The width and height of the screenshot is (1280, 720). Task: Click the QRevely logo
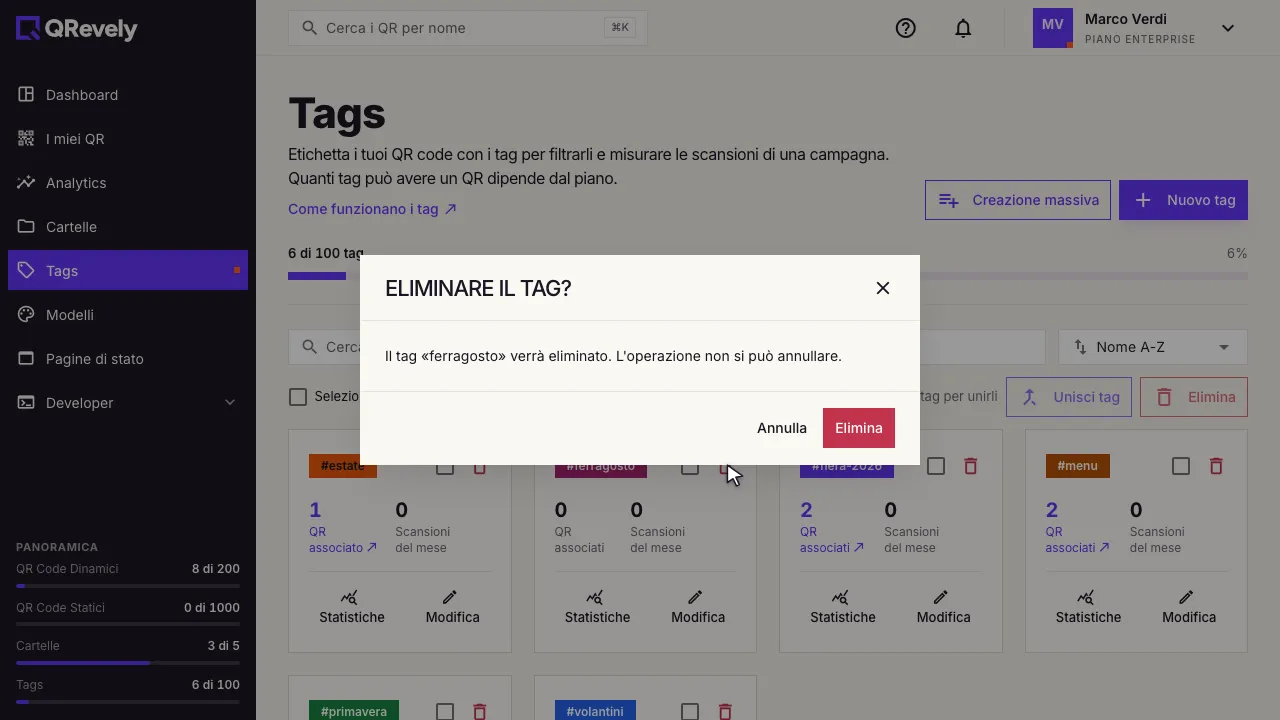(x=77, y=29)
